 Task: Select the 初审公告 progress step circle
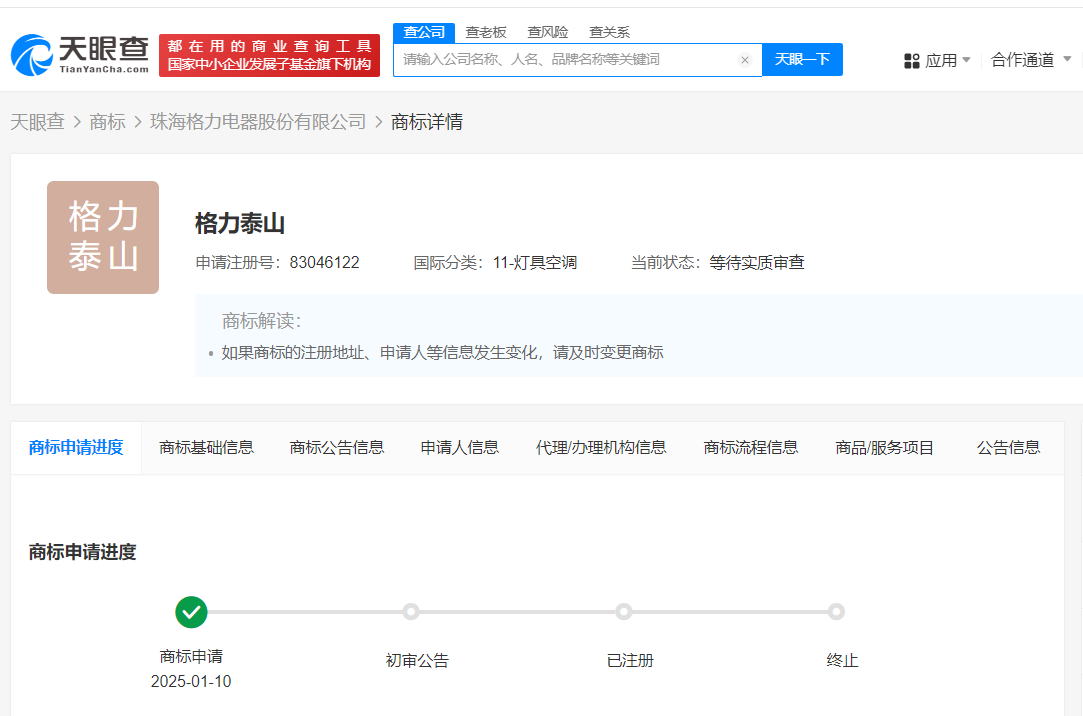click(410, 612)
